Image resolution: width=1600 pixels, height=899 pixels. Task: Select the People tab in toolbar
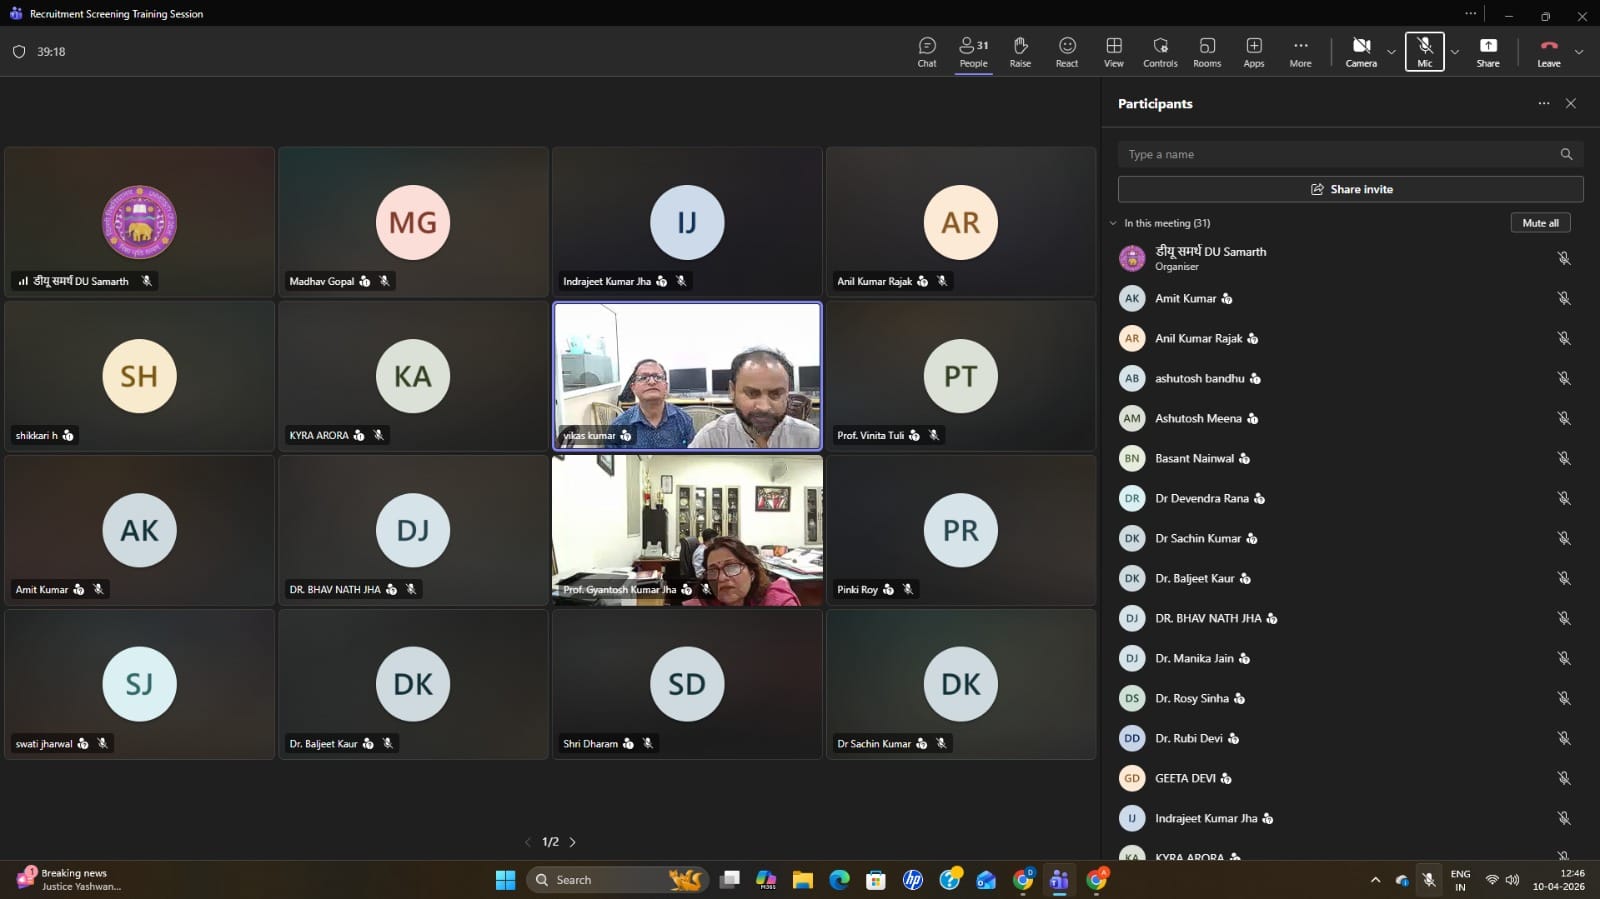pyautogui.click(x=973, y=52)
